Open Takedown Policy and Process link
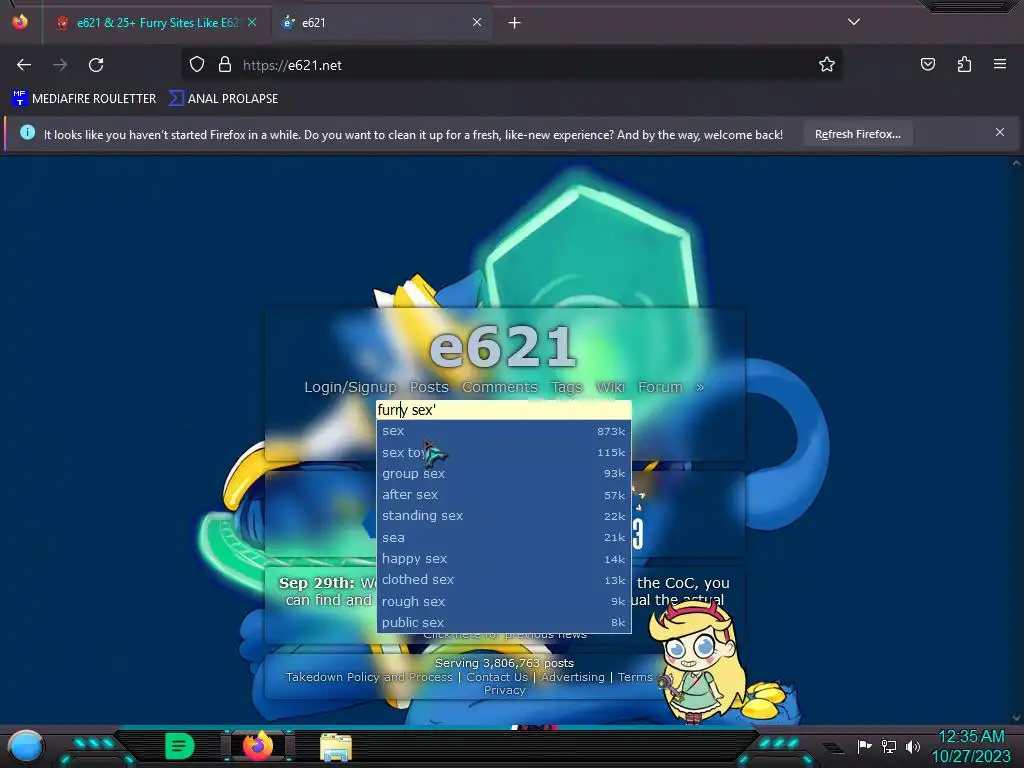1024x768 pixels. pos(369,677)
